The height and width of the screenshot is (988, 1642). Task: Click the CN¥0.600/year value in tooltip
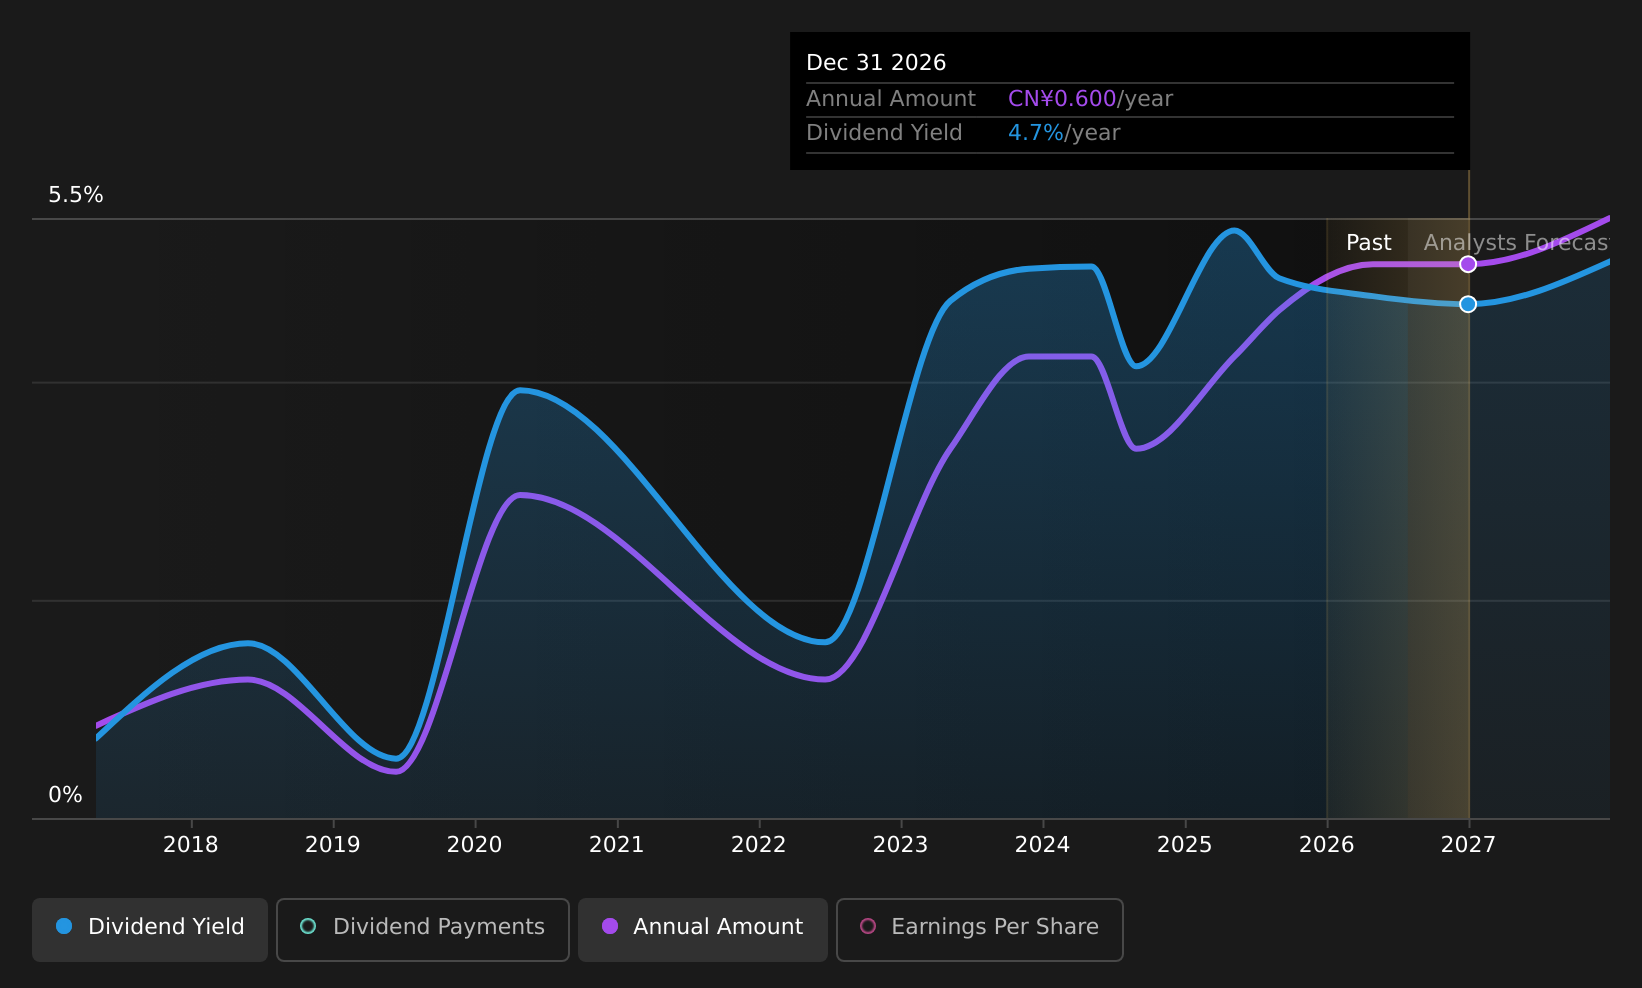[1091, 99]
